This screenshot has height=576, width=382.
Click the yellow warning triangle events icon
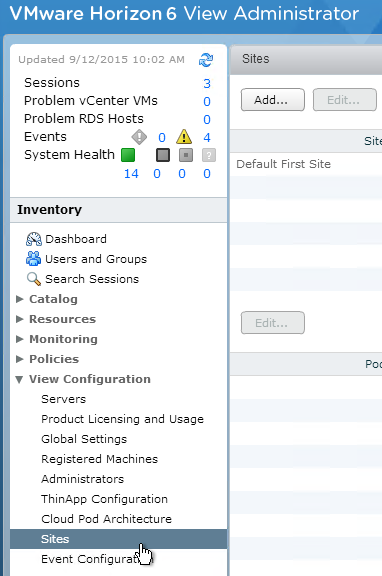pos(184,137)
